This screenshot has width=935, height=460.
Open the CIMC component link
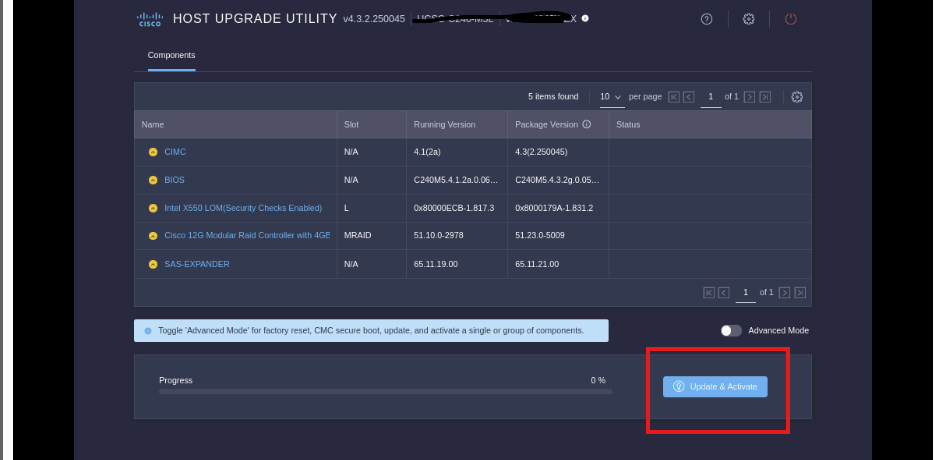click(x=175, y=152)
